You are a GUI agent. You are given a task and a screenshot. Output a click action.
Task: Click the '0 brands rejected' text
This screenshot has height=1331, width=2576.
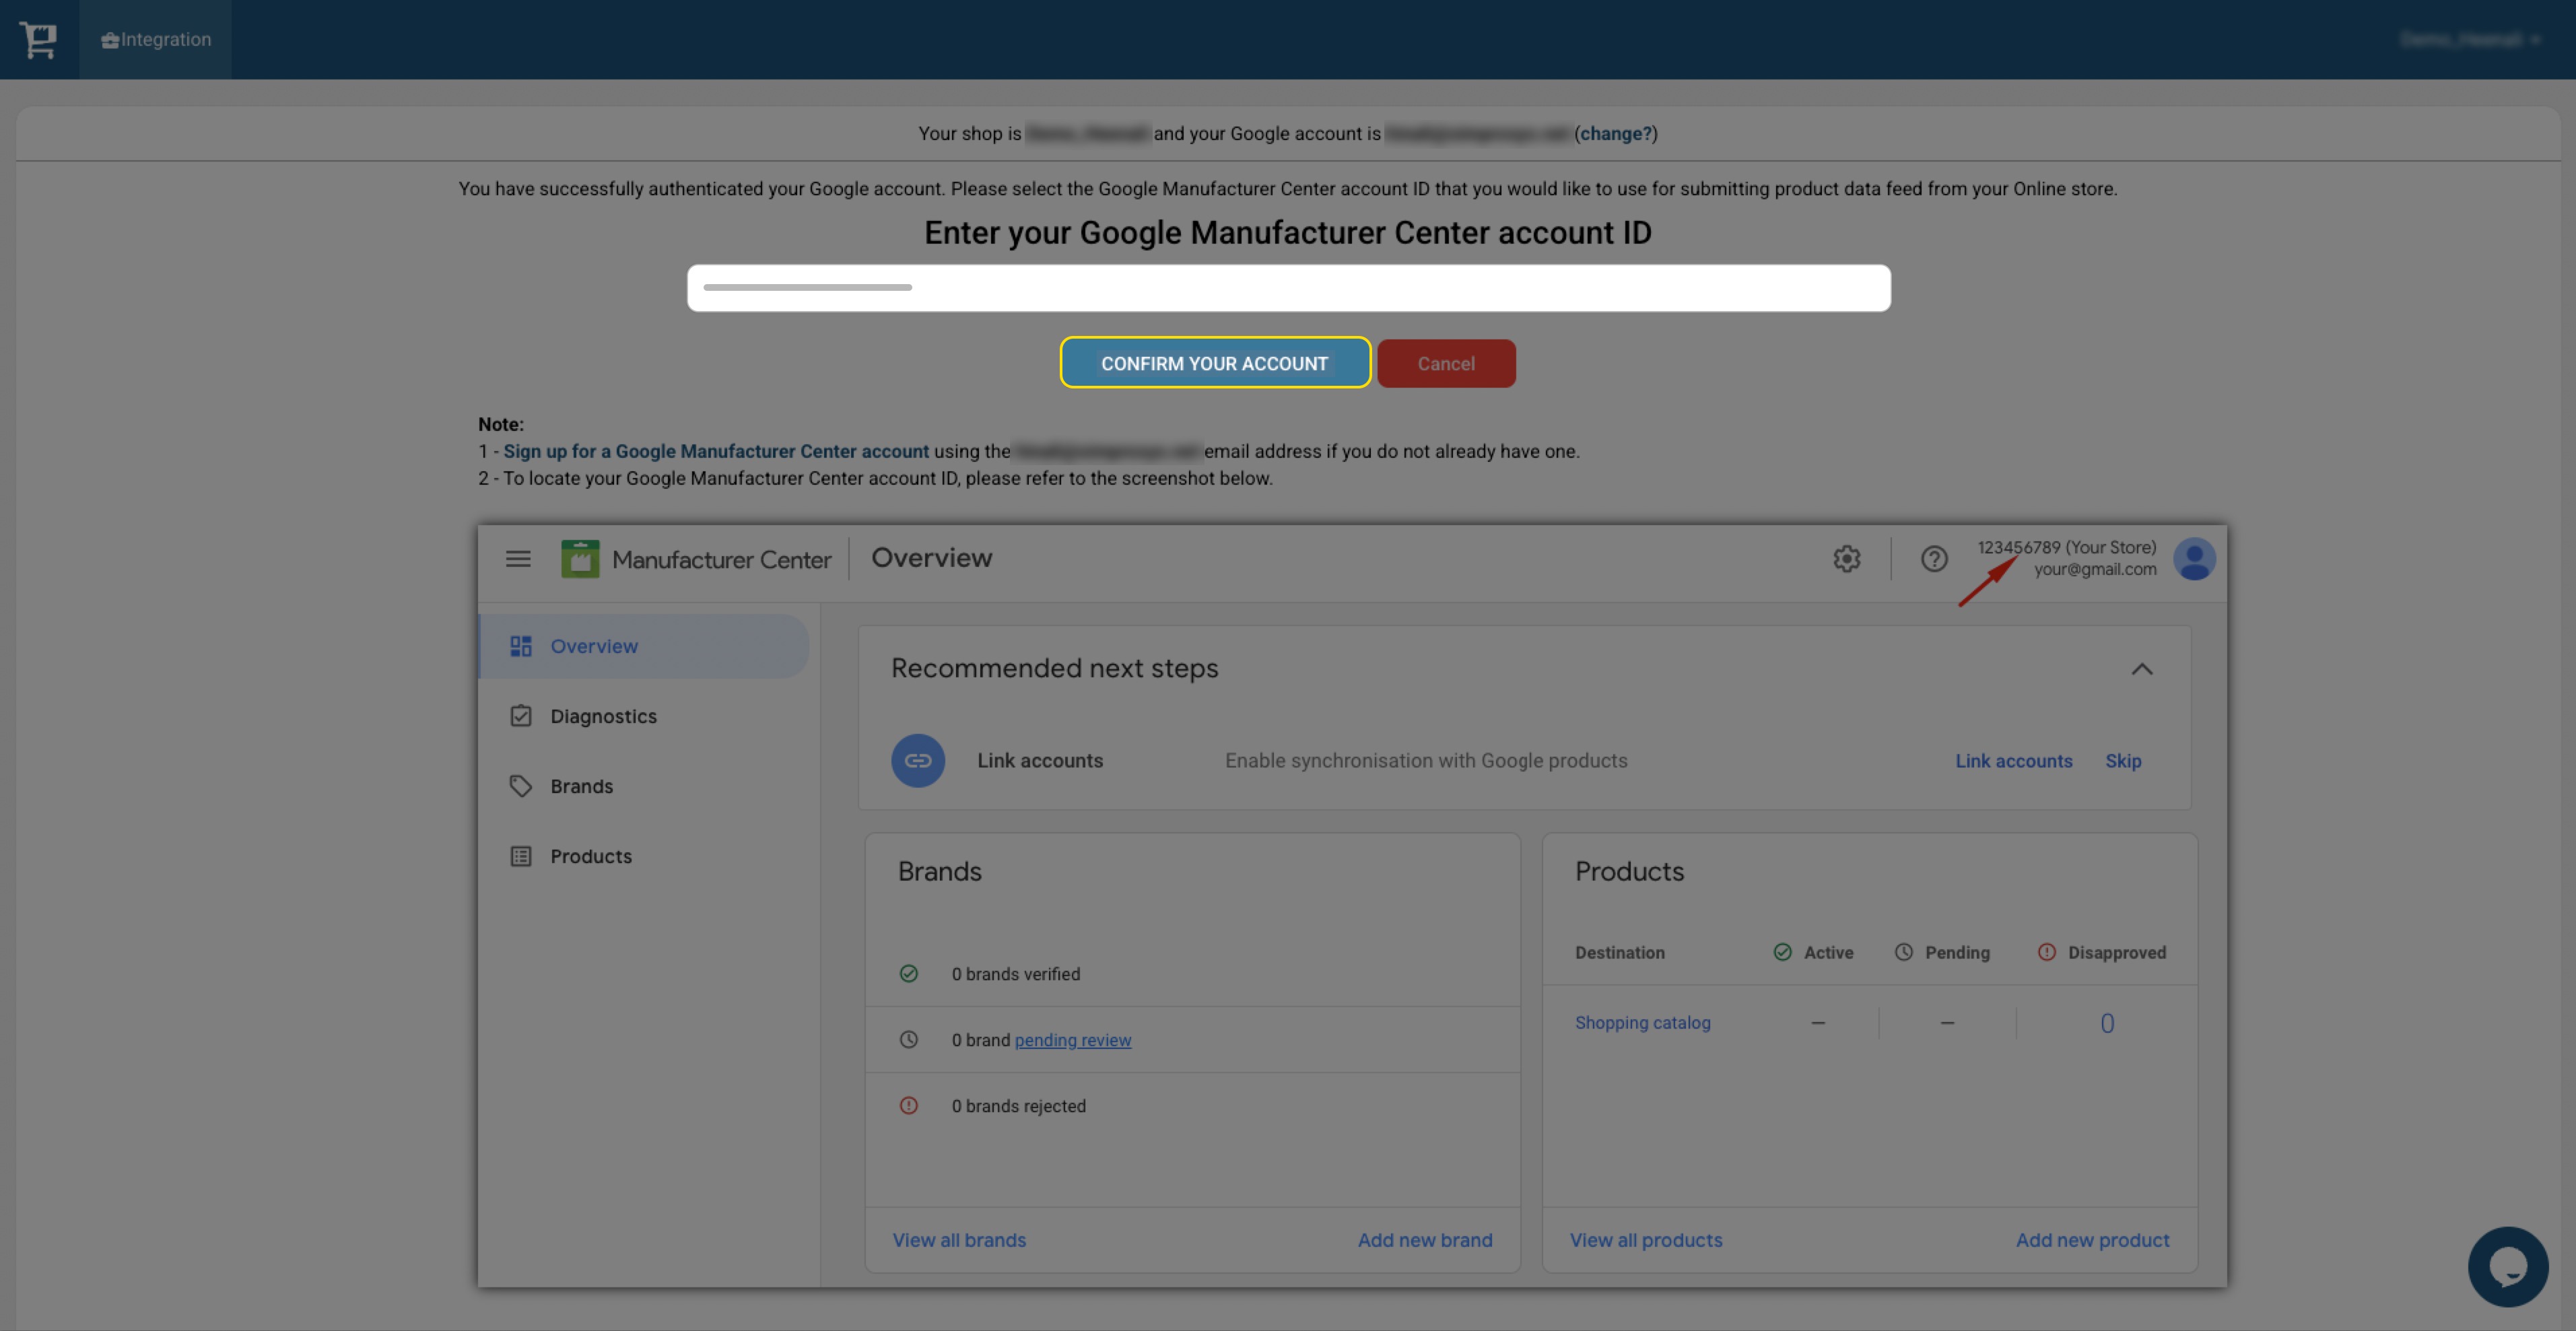[1018, 1106]
